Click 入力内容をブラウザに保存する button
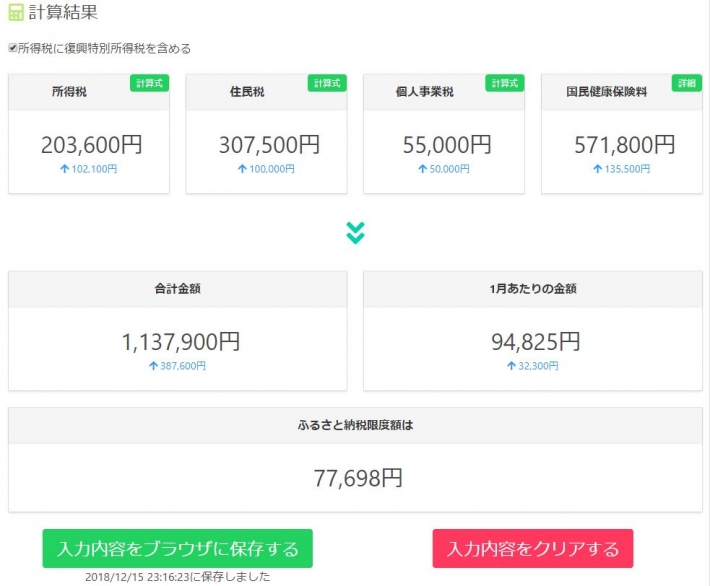This screenshot has width=710, height=586. tap(178, 548)
